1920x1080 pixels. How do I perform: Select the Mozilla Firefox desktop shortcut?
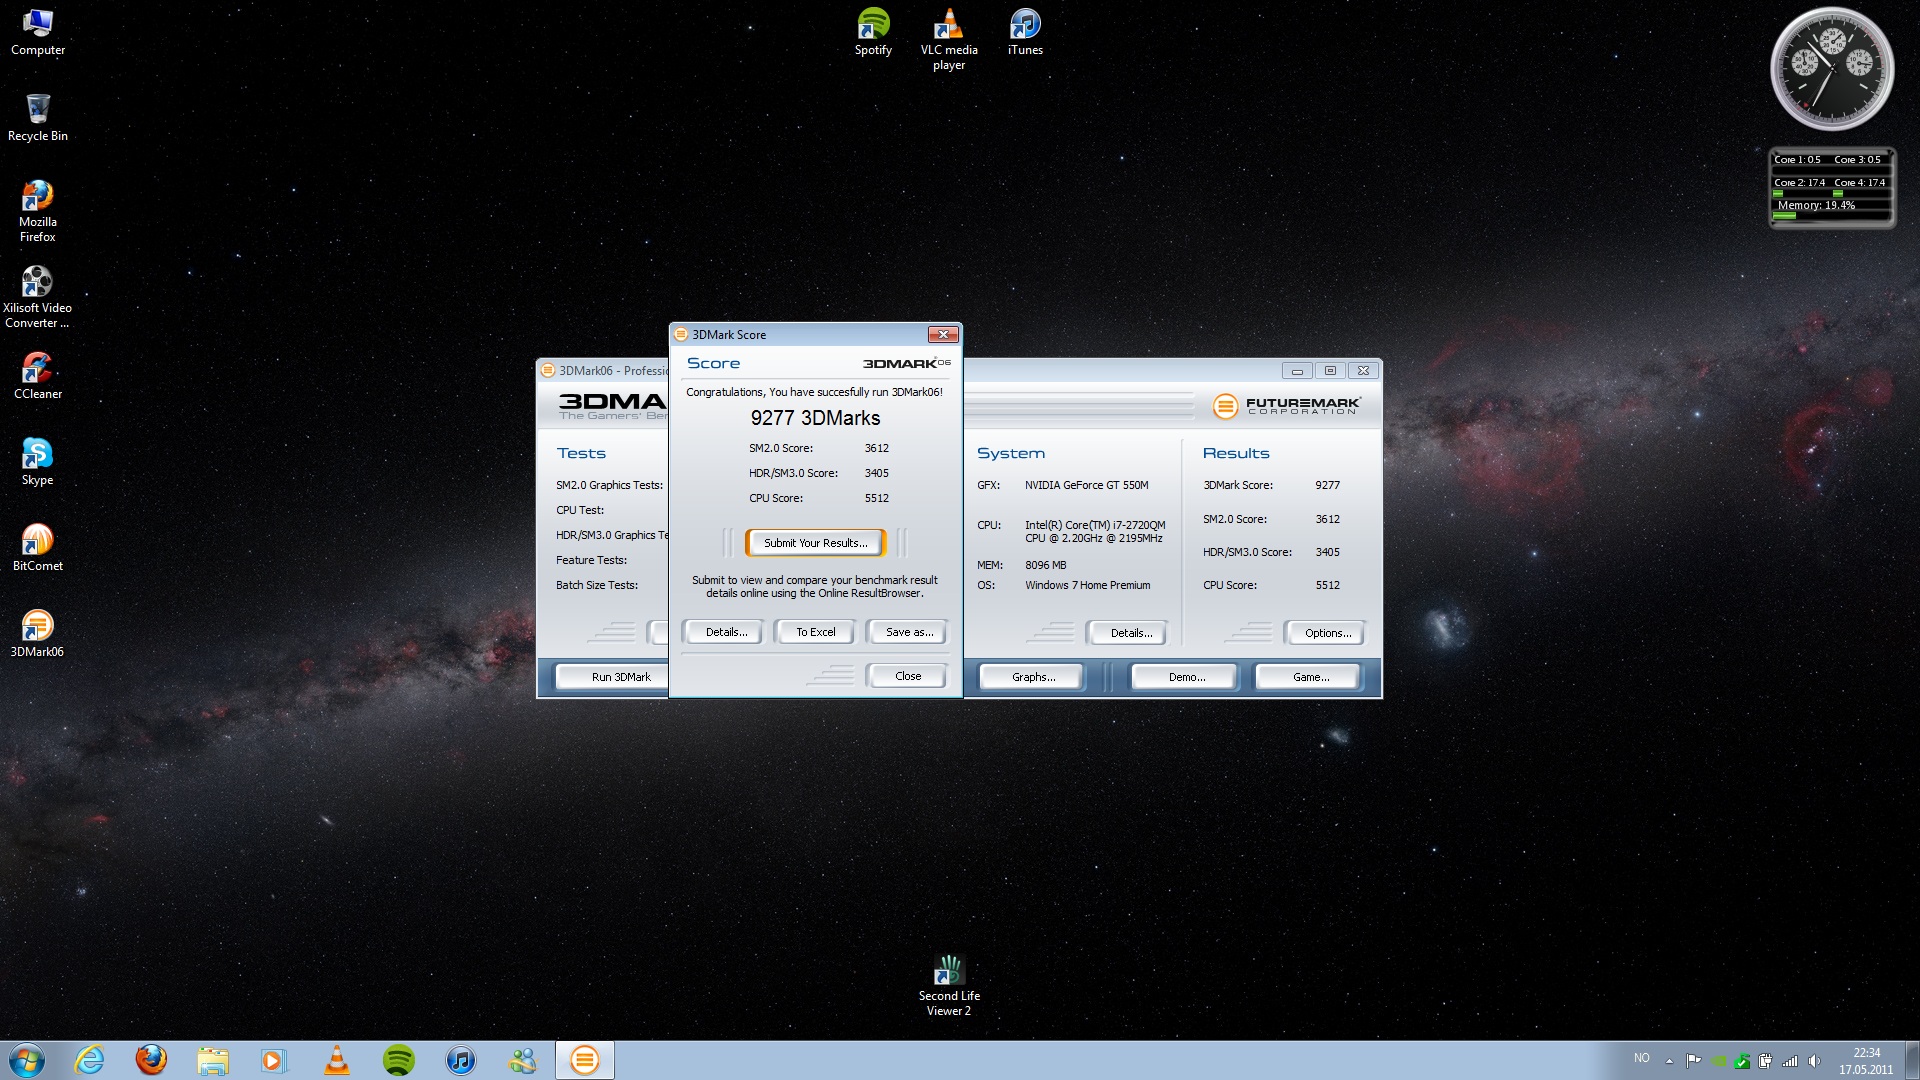(x=38, y=211)
